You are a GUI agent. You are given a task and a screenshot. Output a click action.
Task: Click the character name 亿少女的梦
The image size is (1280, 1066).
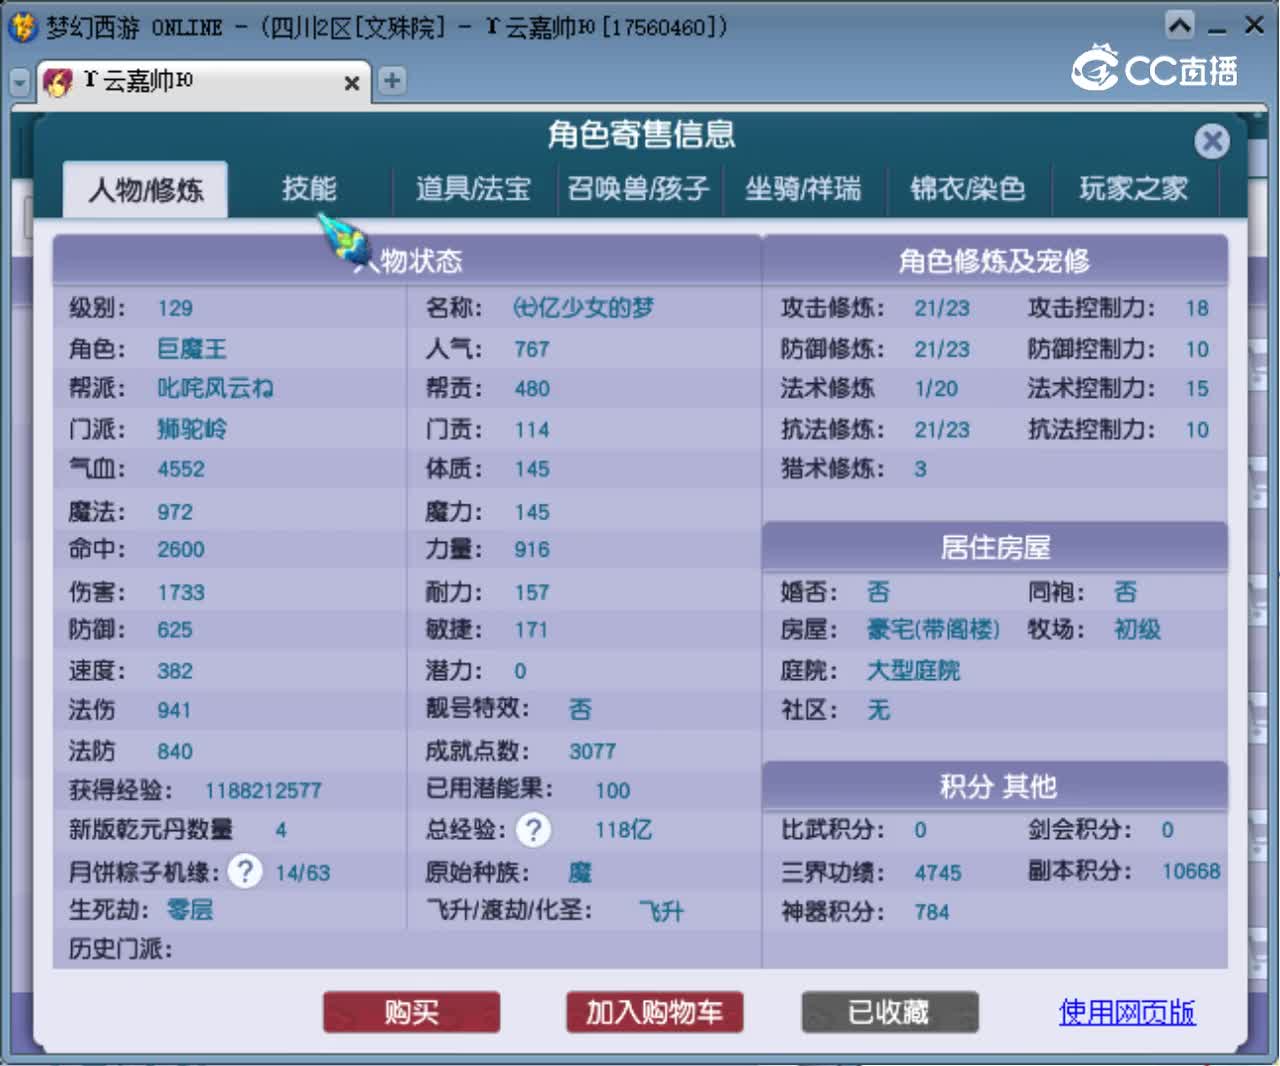[x=583, y=308]
